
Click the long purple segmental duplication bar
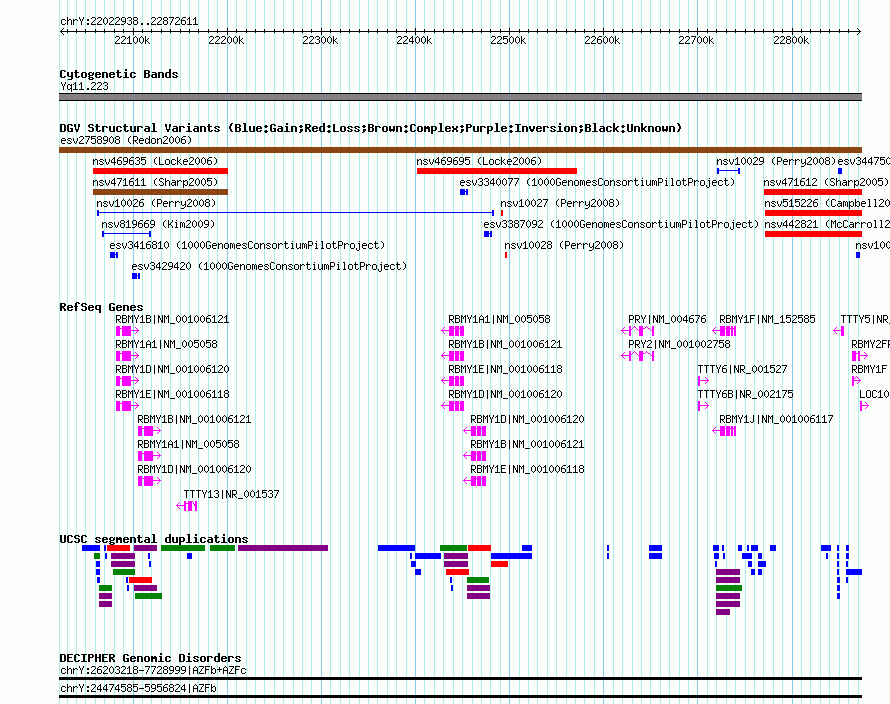pyautogui.click(x=283, y=548)
